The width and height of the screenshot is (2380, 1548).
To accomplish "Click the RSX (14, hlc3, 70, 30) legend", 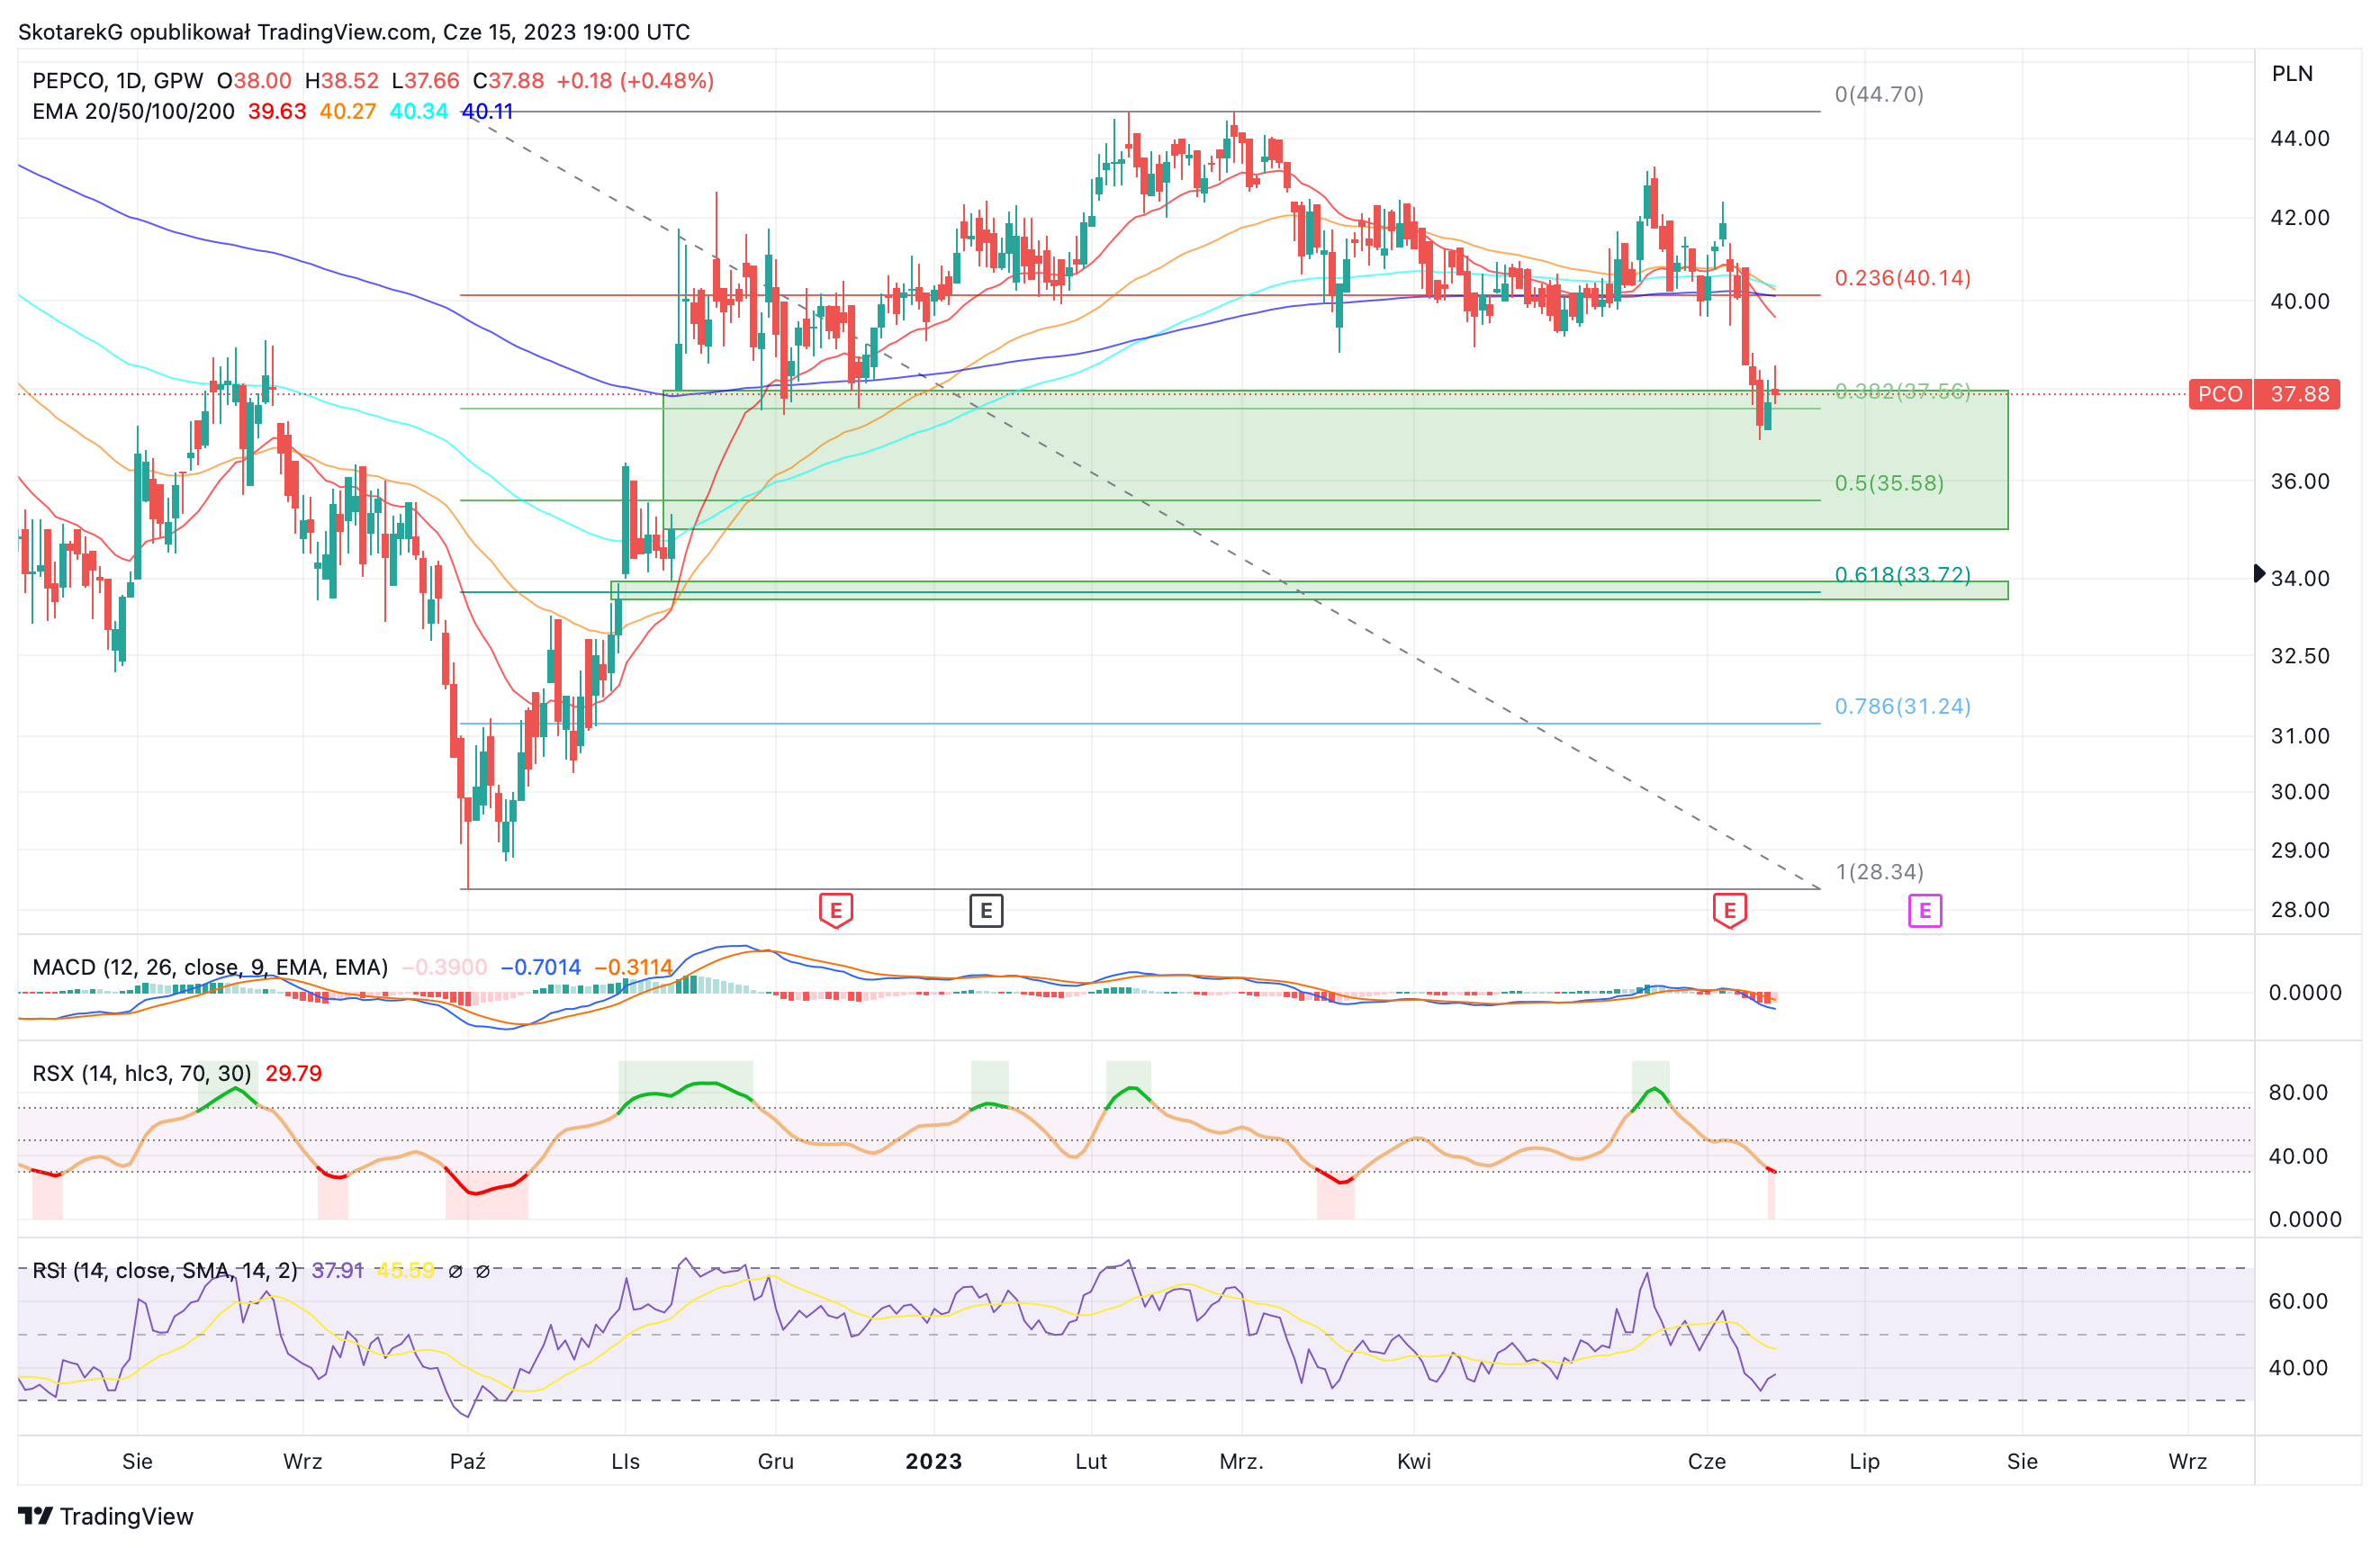I will (x=142, y=1073).
